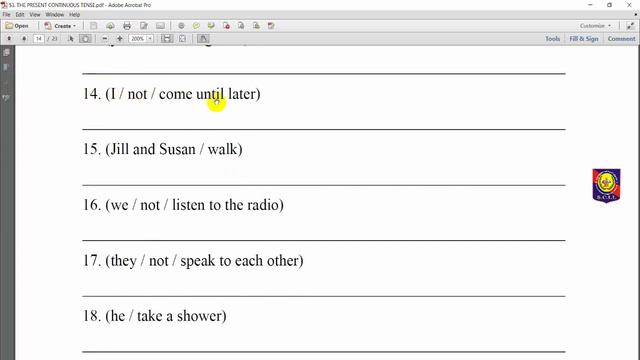640x360 pixels.
Task: Click the small arrow under the window close button
Action: (x=636, y=14)
